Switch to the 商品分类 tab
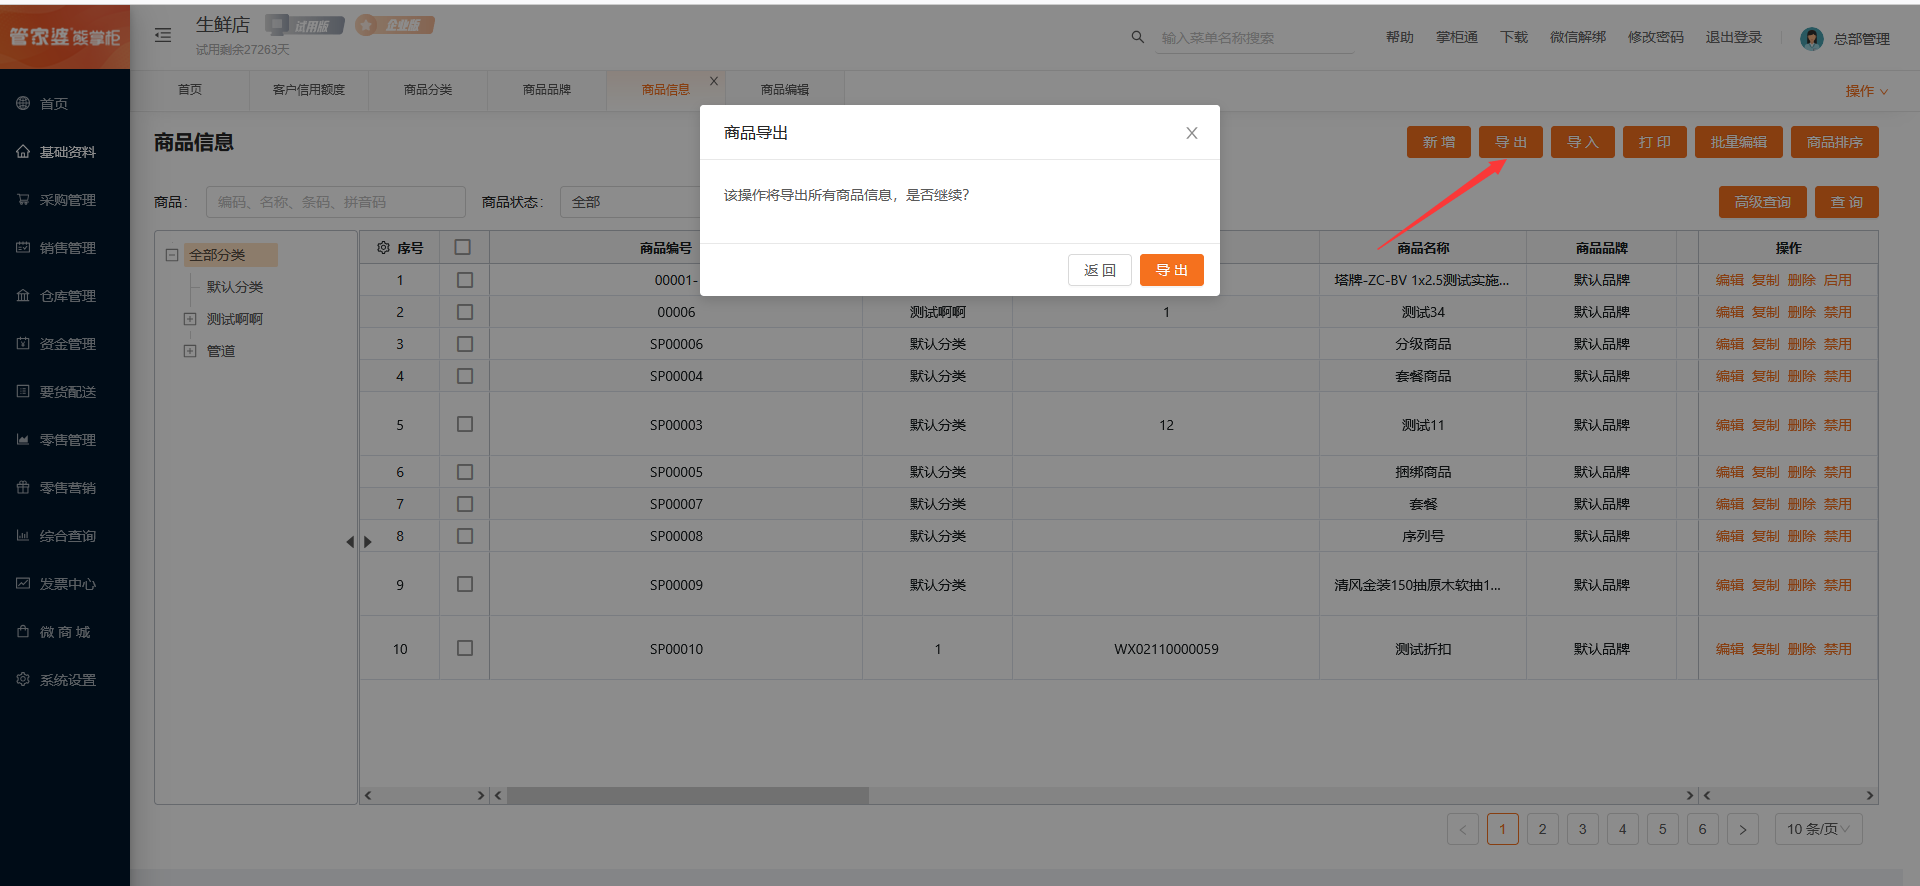Screen dimensions: 1920x886 coord(428,90)
